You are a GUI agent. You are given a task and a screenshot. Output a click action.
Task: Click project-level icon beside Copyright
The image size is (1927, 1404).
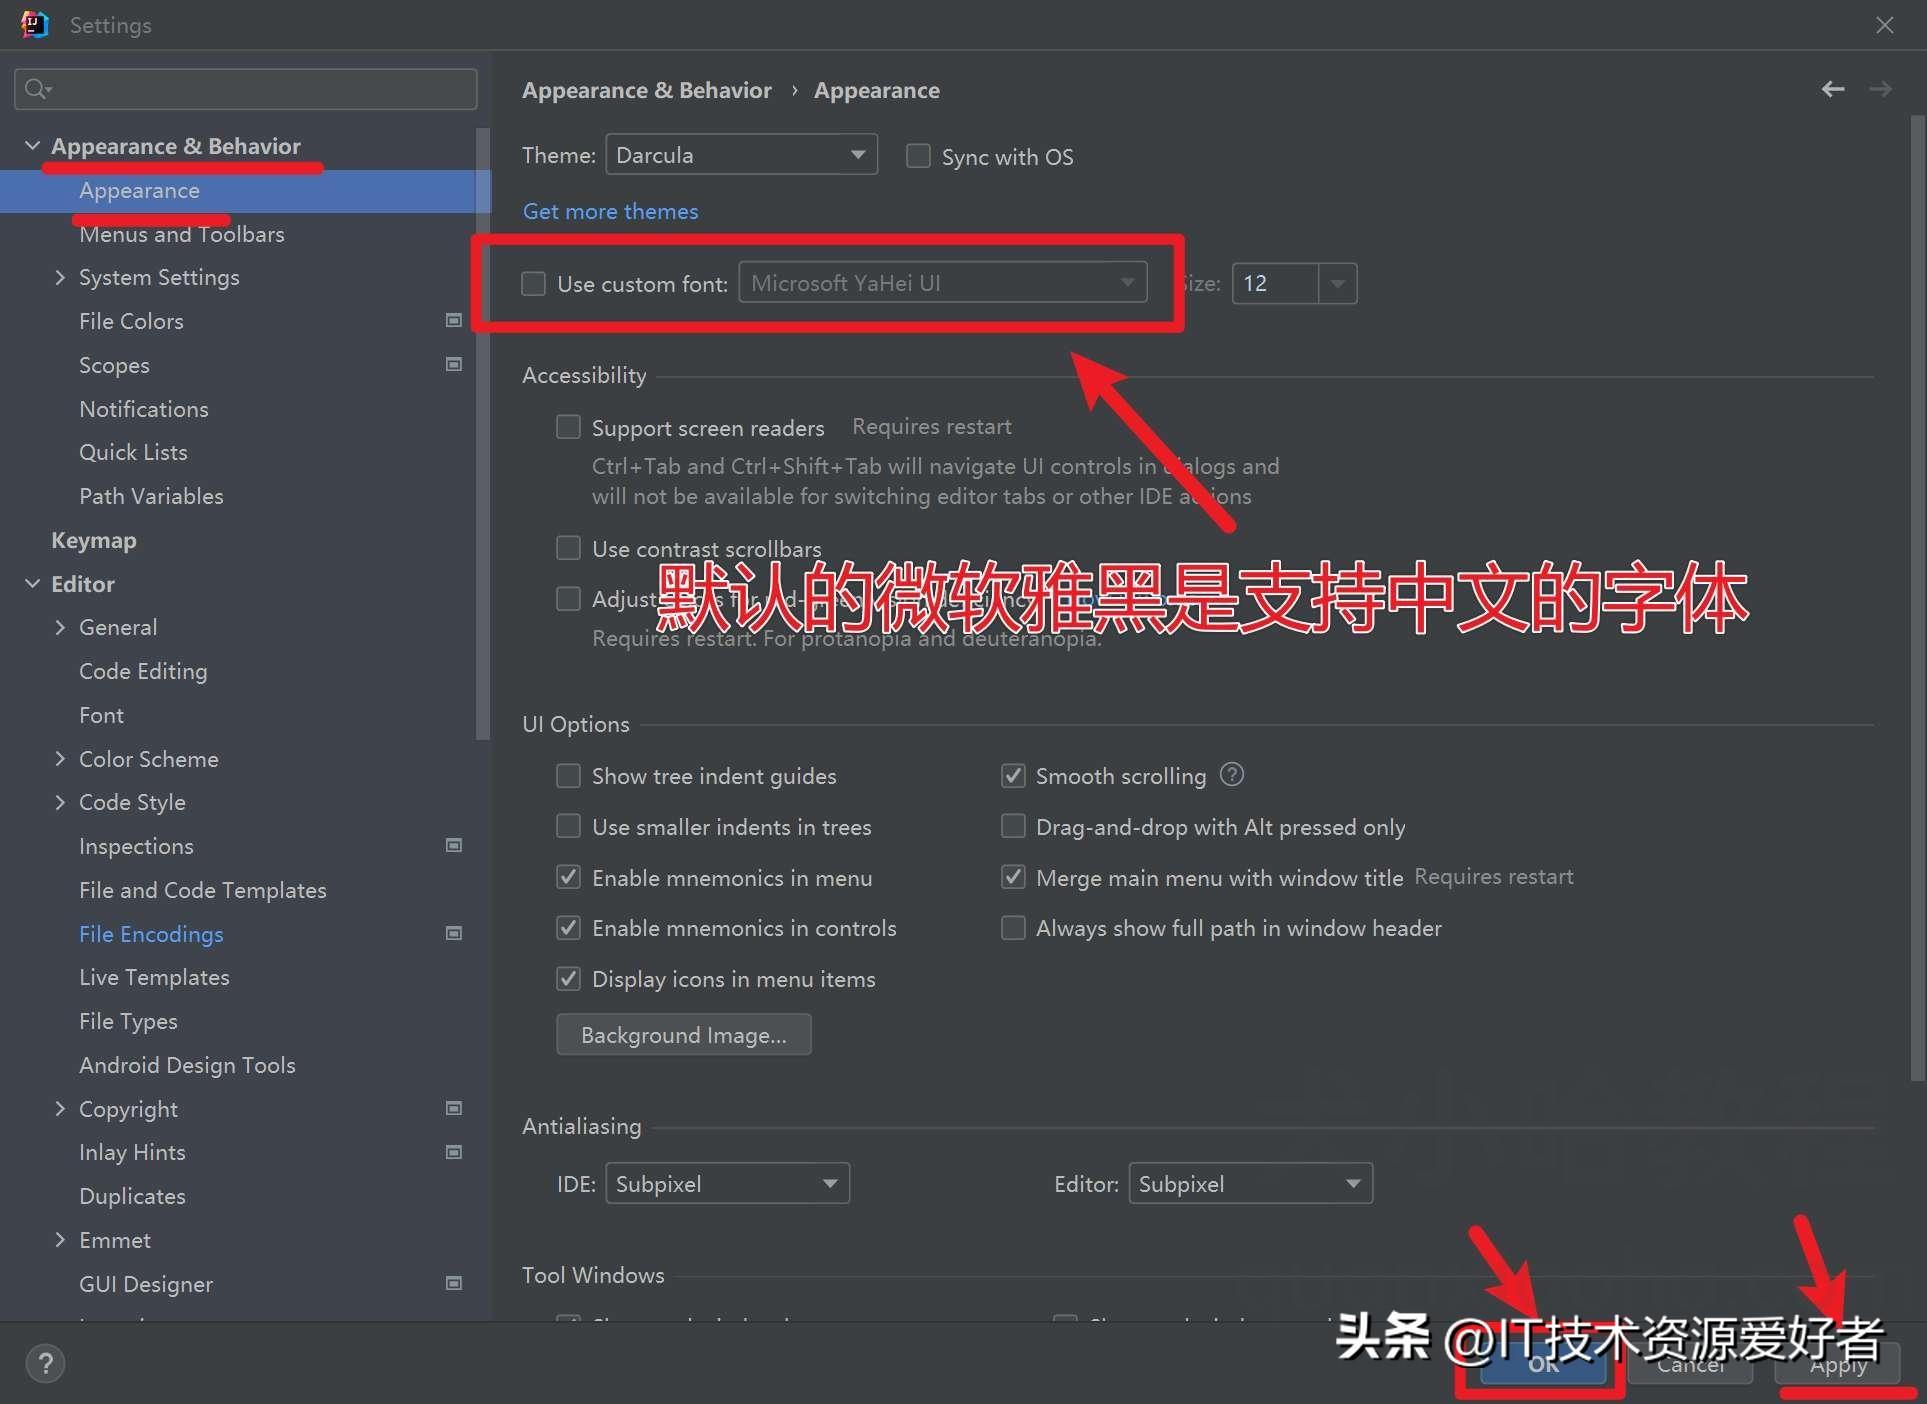coord(453,1108)
